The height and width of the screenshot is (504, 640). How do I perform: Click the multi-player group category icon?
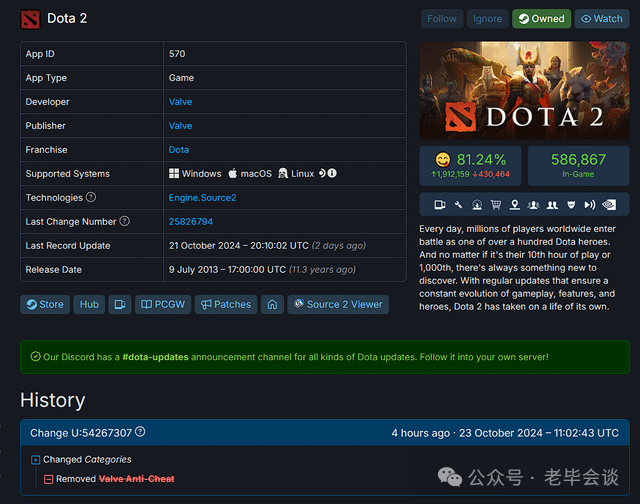click(533, 204)
